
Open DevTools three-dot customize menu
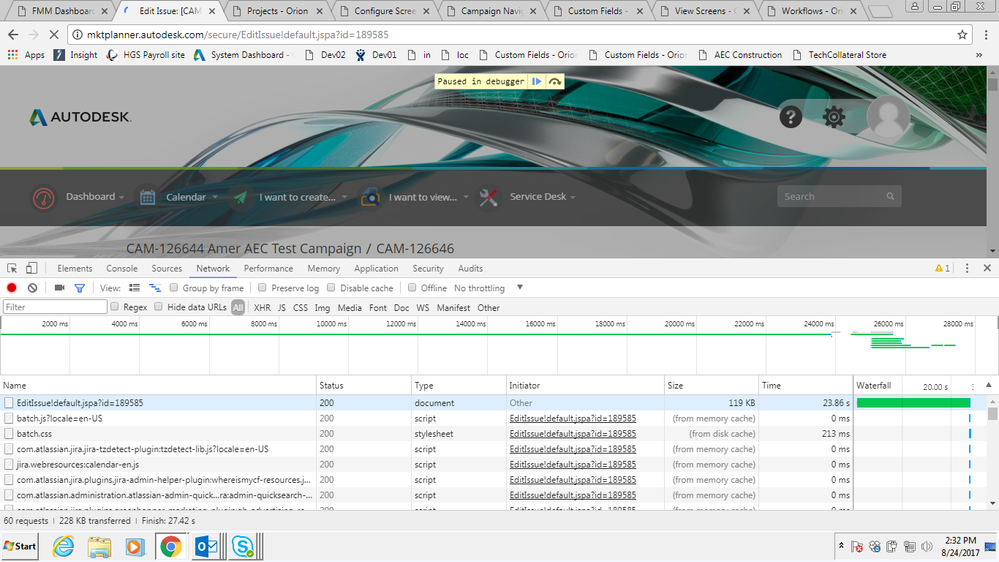coord(967,268)
